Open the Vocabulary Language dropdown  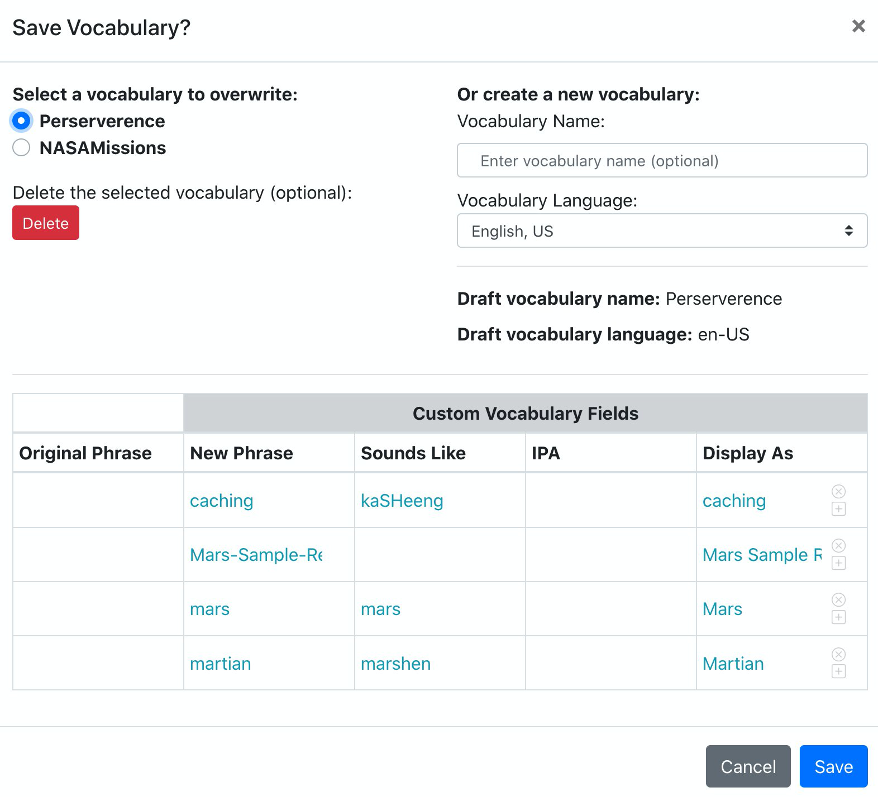(661, 230)
